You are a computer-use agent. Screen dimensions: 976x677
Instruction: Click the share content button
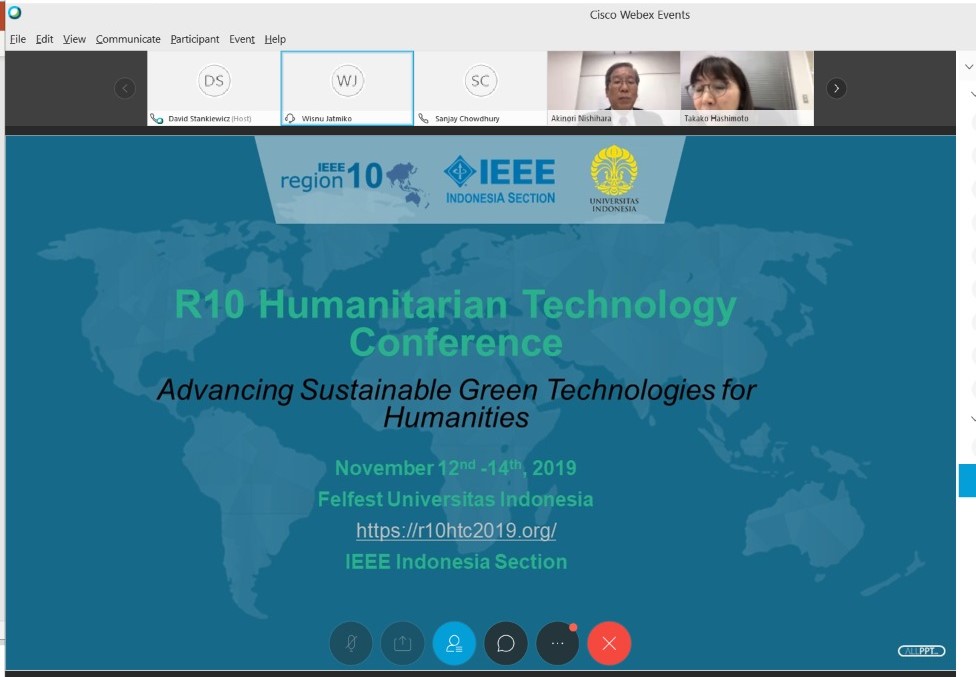tap(403, 643)
